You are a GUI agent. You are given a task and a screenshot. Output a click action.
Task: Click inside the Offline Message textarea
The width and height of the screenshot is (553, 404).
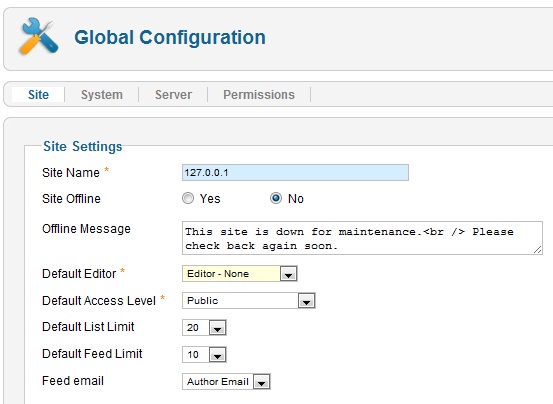pyautogui.click(x=362, y=238)
